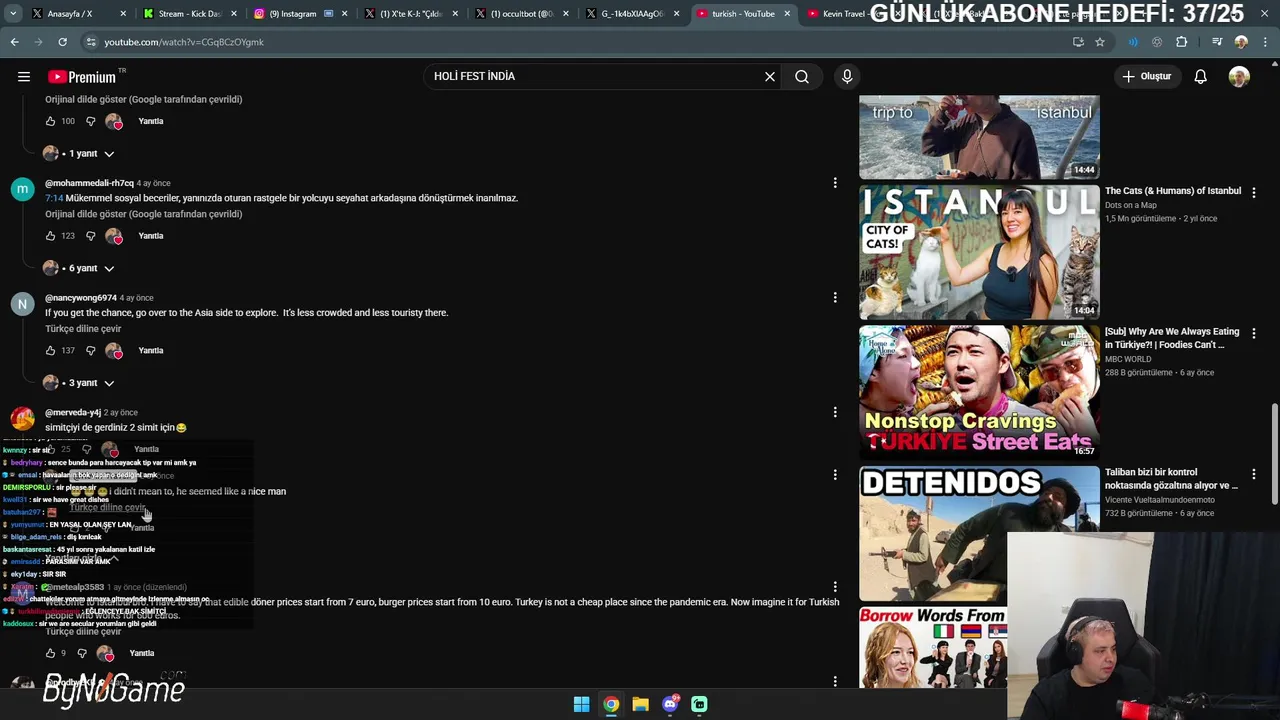
Task: Open The Cats & Humans of Istanbul thumbnail
Action: tap(979, 252)
